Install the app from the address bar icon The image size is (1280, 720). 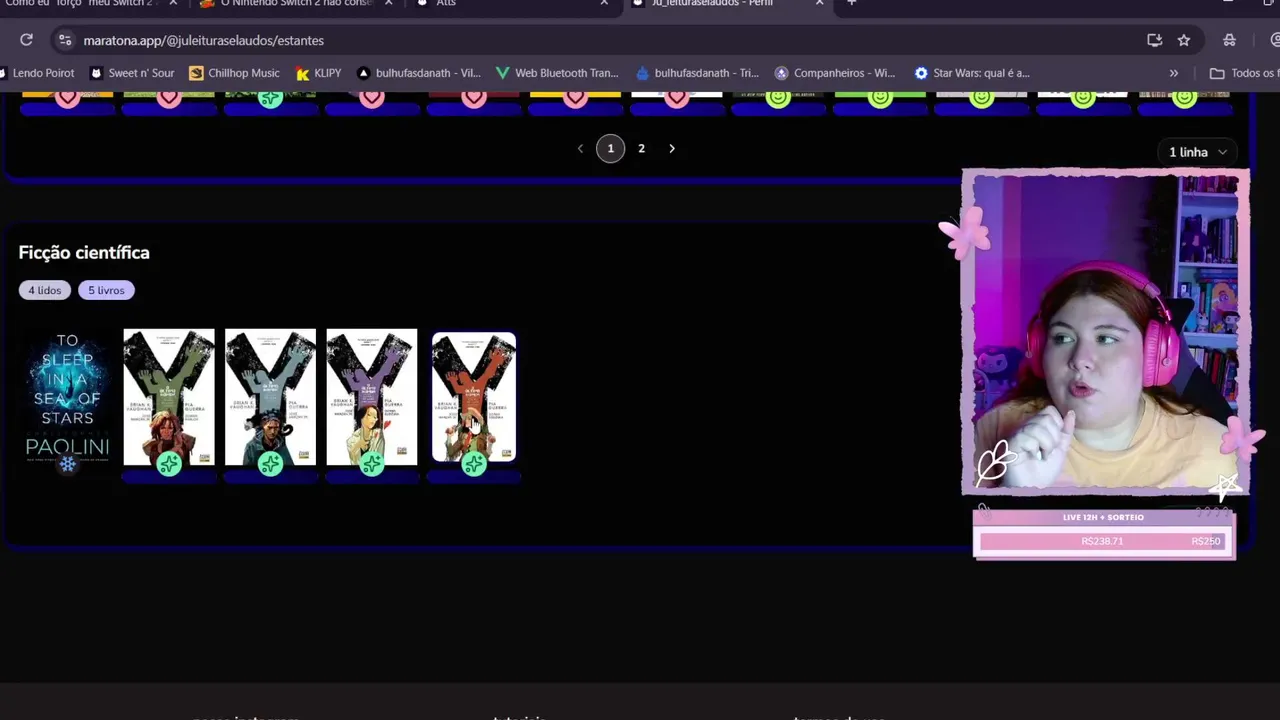pos(1155,40)
